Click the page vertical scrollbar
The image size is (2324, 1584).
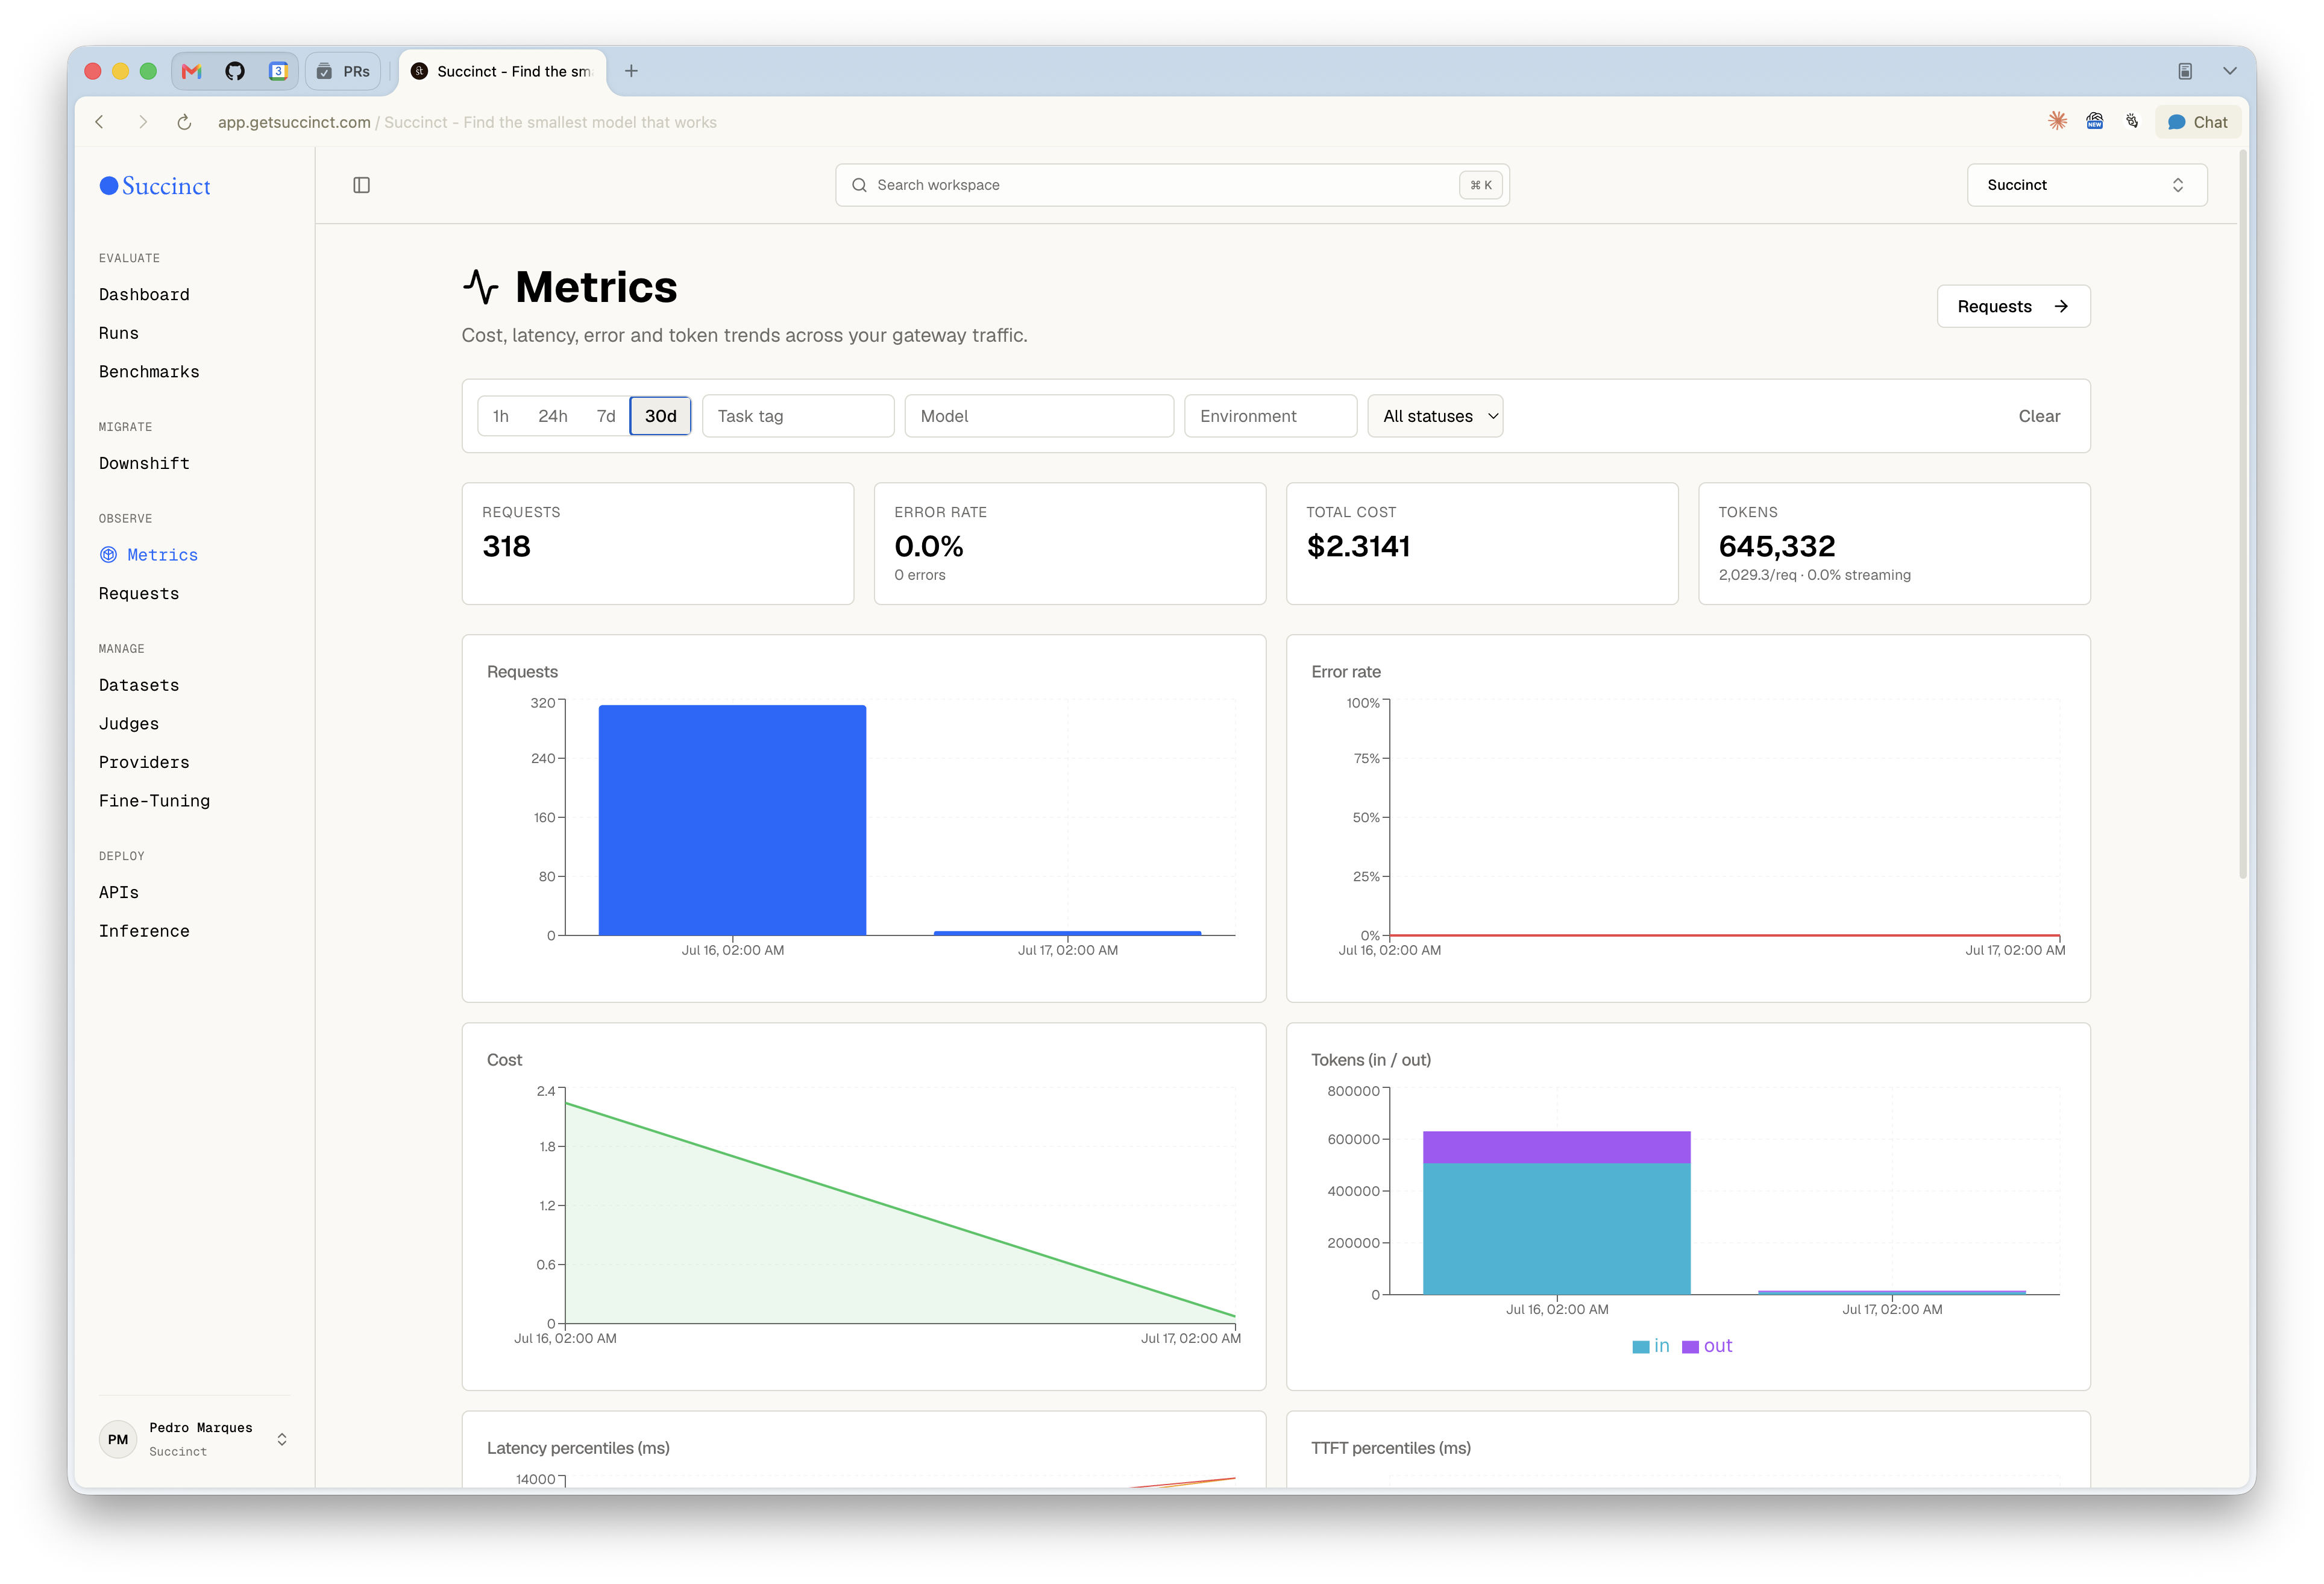(x=2242, y=515)
